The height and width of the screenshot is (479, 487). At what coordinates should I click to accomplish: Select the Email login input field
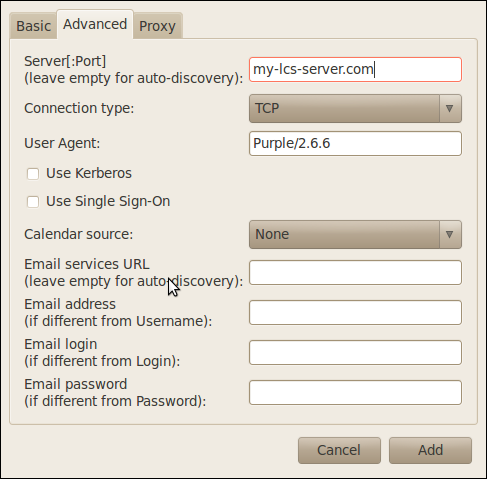[355, 353]
